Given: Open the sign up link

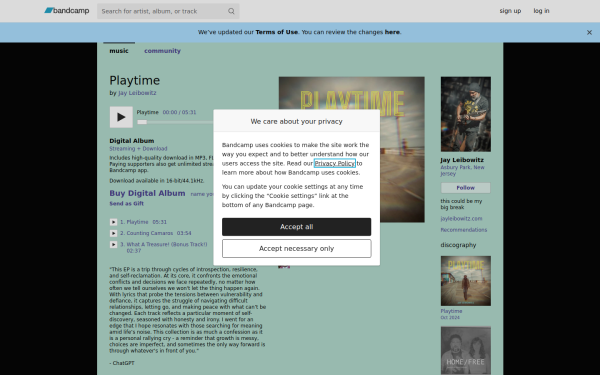Looking at the screenshot, I should (510, 11).
